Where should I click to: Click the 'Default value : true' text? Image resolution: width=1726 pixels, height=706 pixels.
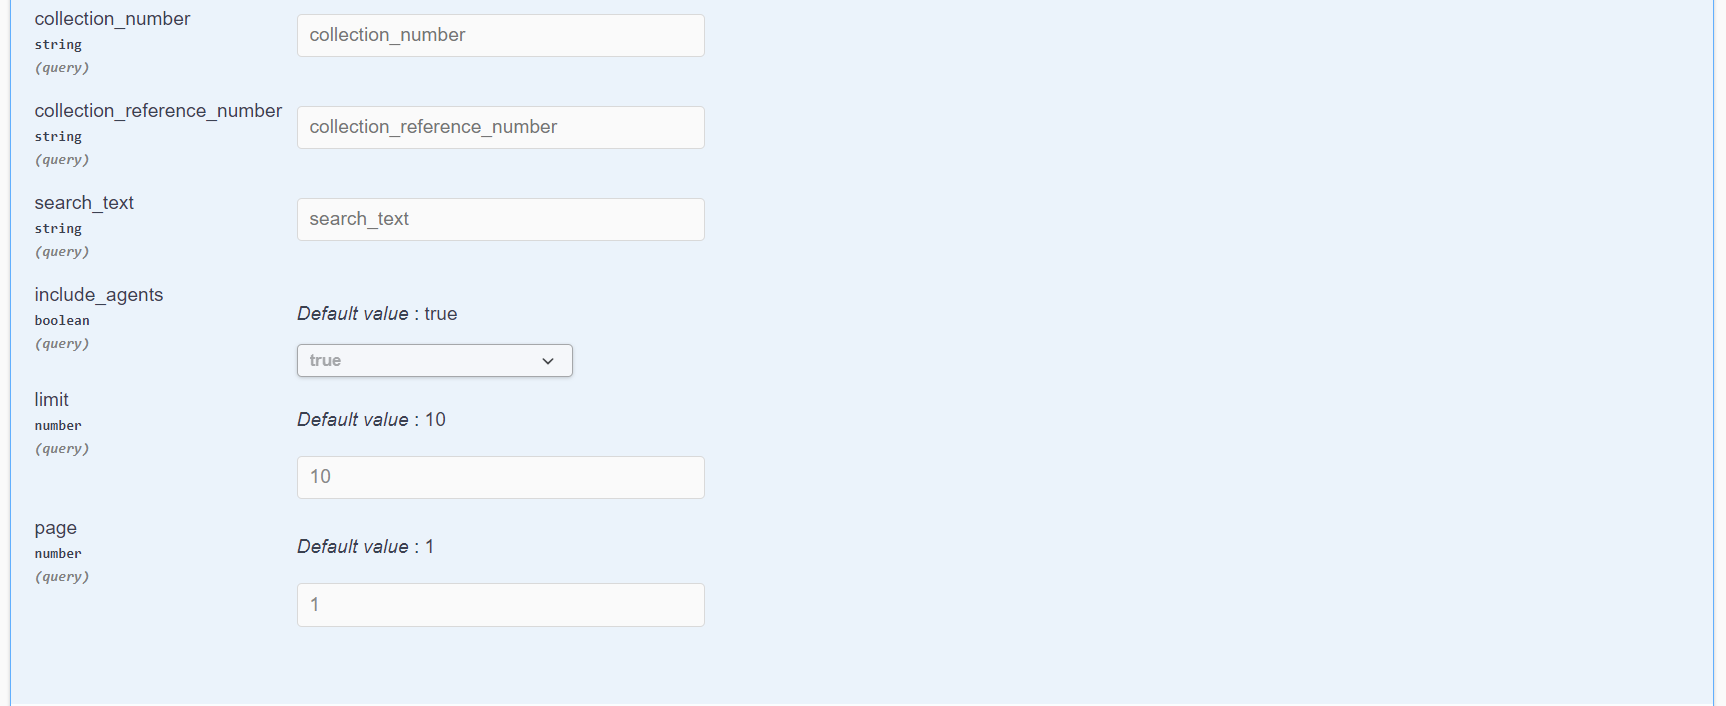coord(377,314)
